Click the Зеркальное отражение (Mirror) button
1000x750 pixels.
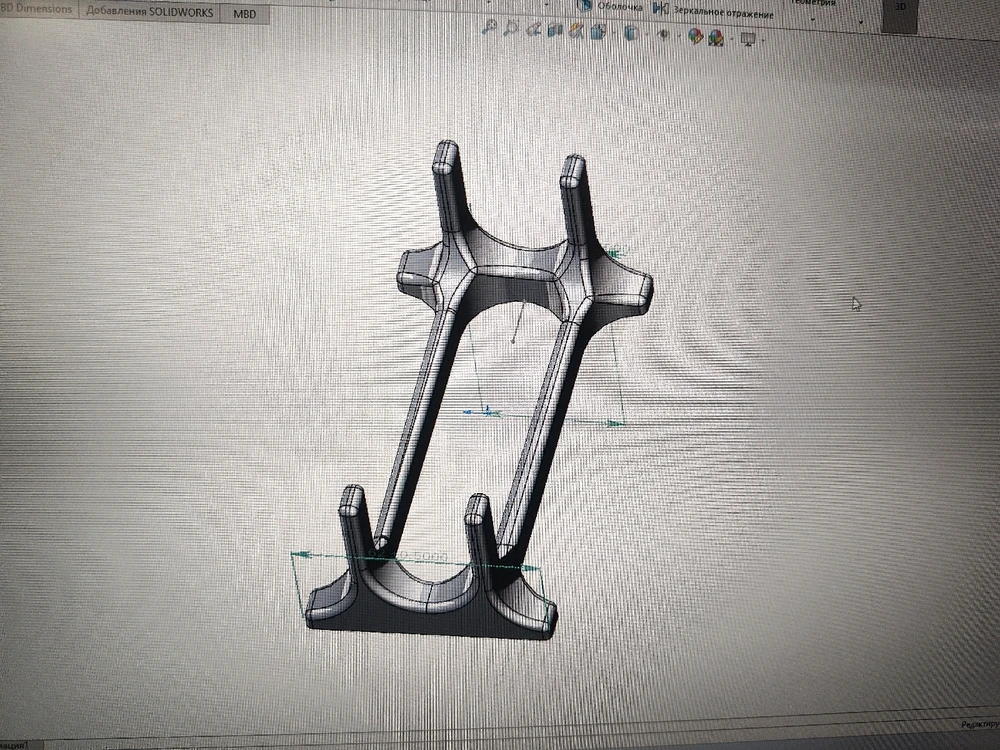coord(720,12)
